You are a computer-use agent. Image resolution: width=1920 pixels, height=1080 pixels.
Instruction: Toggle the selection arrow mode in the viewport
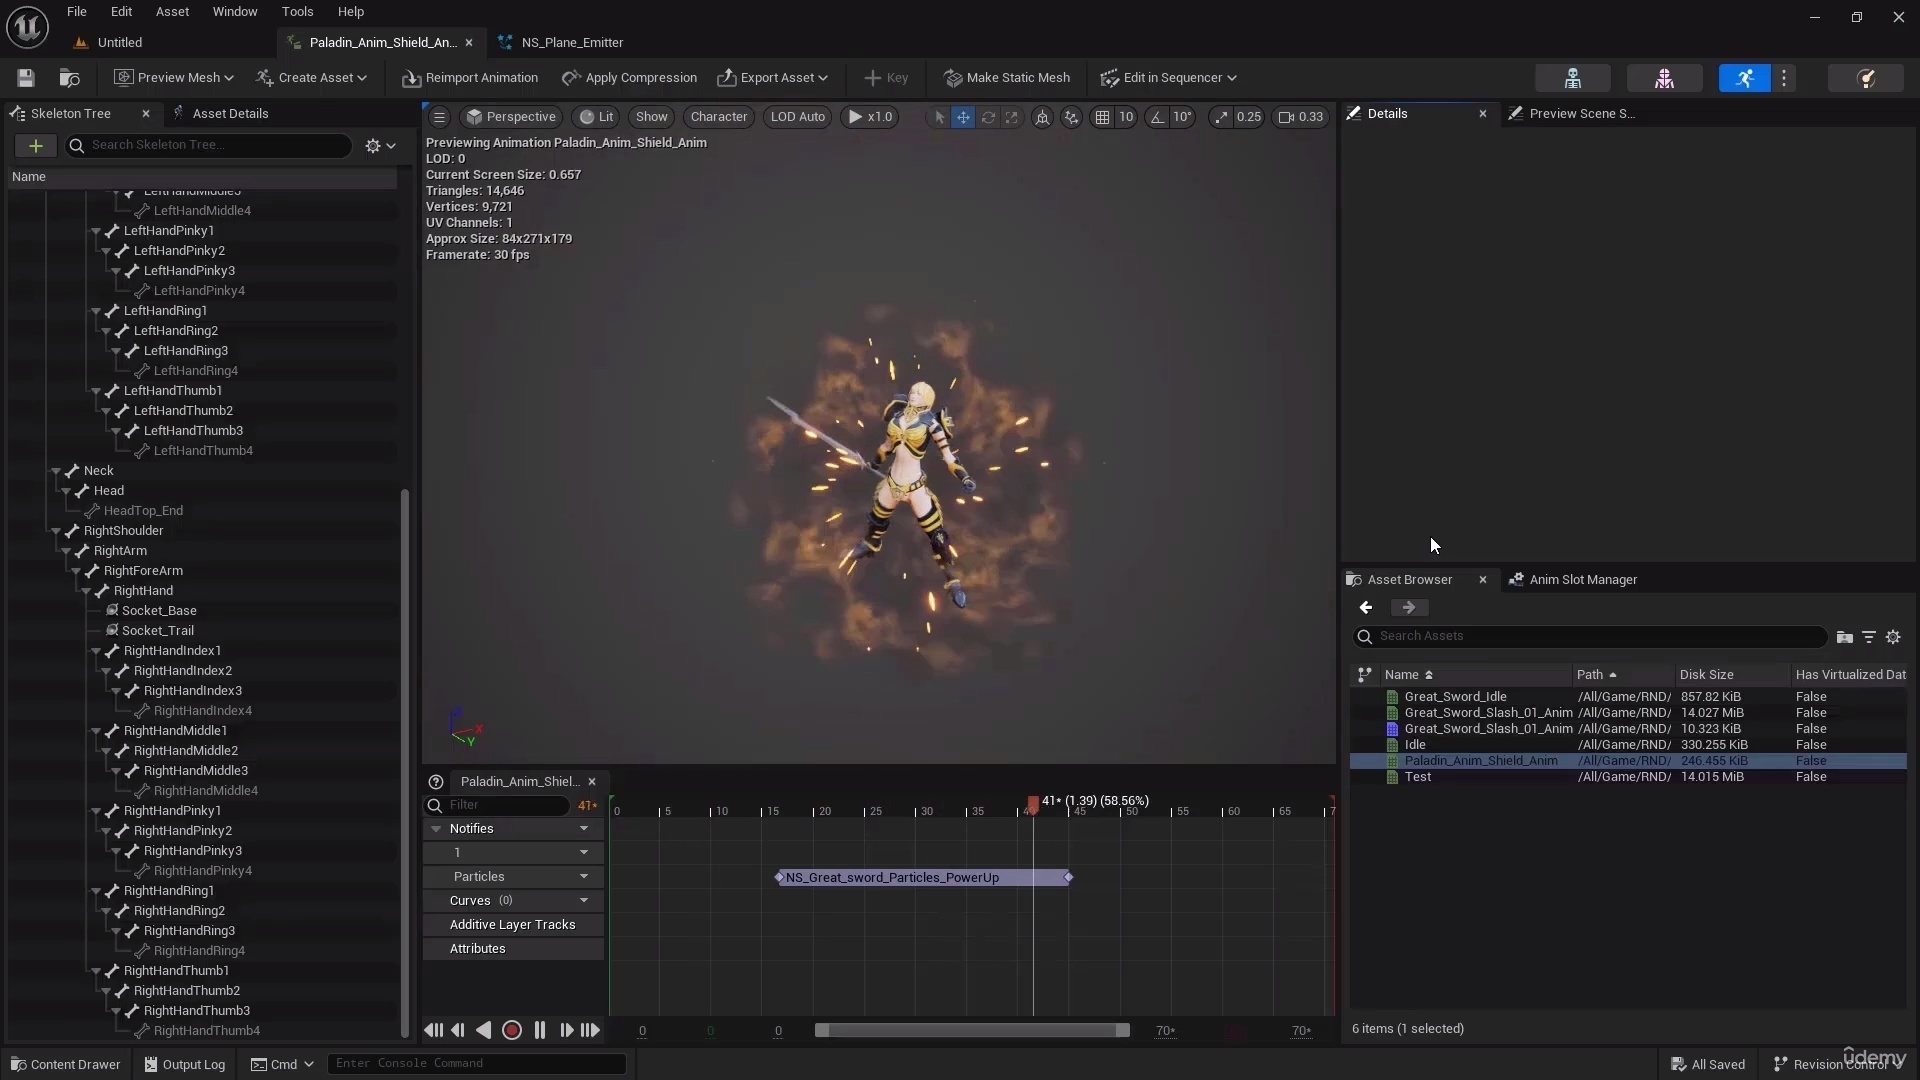938,117
